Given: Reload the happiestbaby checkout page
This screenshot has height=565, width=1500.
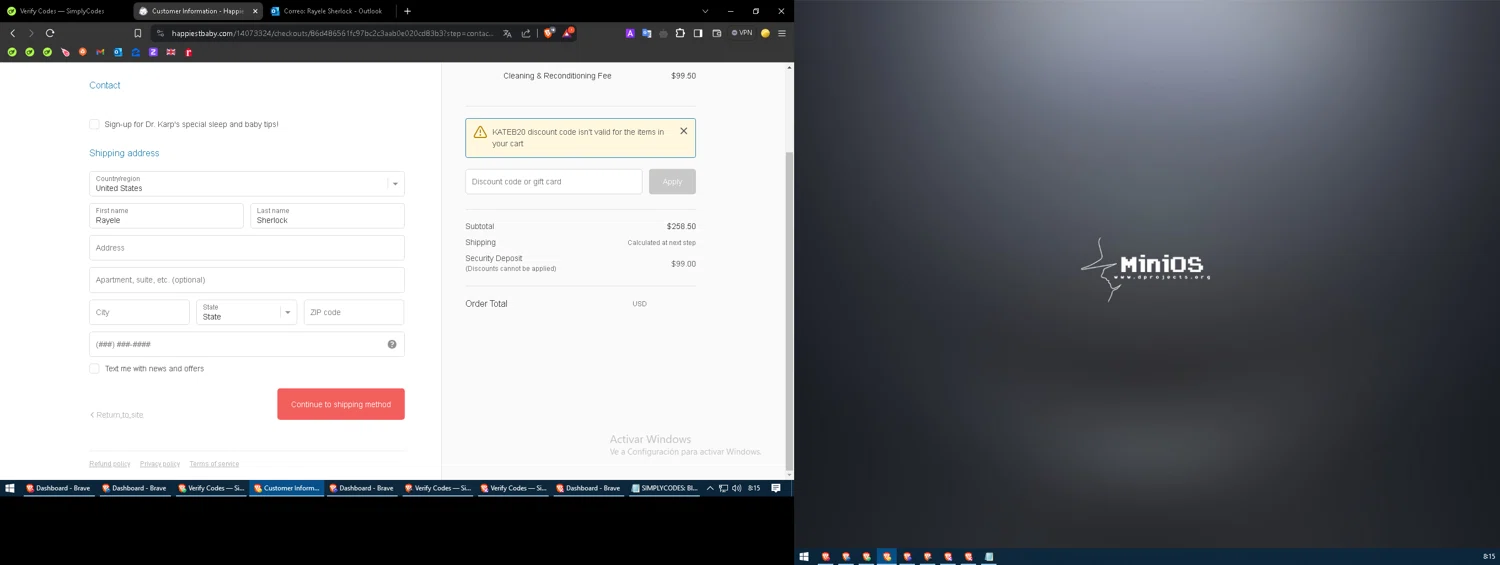Looking at the screenshot, I should 50,33.
